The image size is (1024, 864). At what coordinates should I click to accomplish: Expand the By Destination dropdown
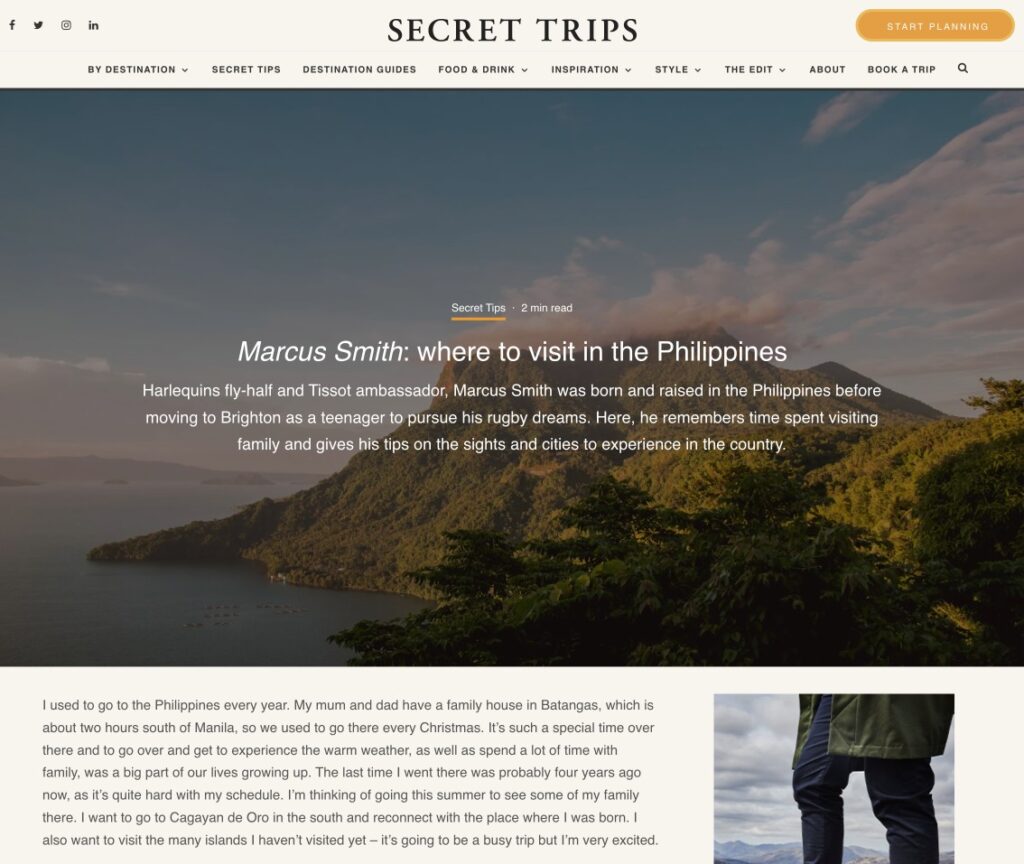[x=138, y=69]
